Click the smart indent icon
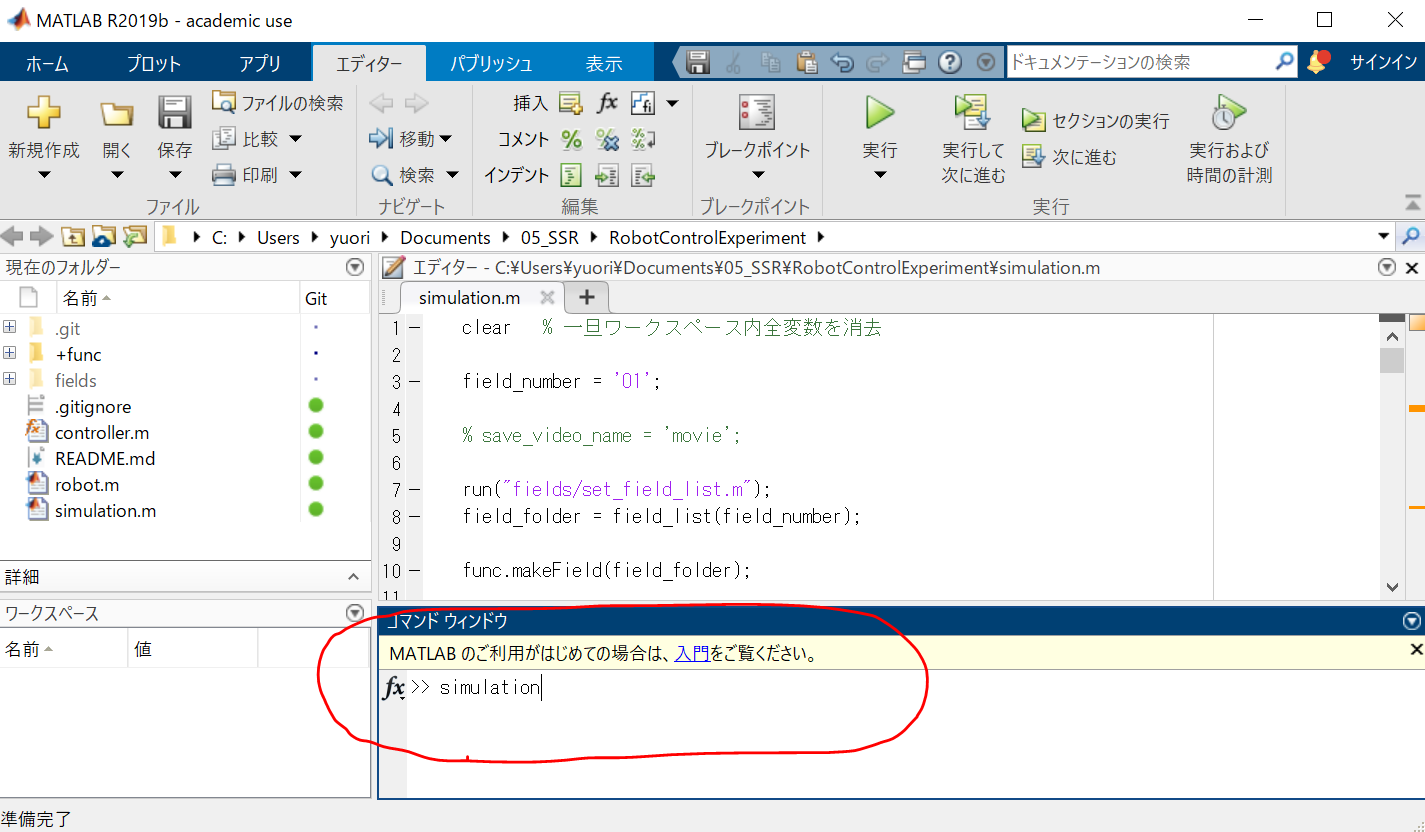Image resolution: width=1425 pixels, height=832 pixels. [571, 175]
